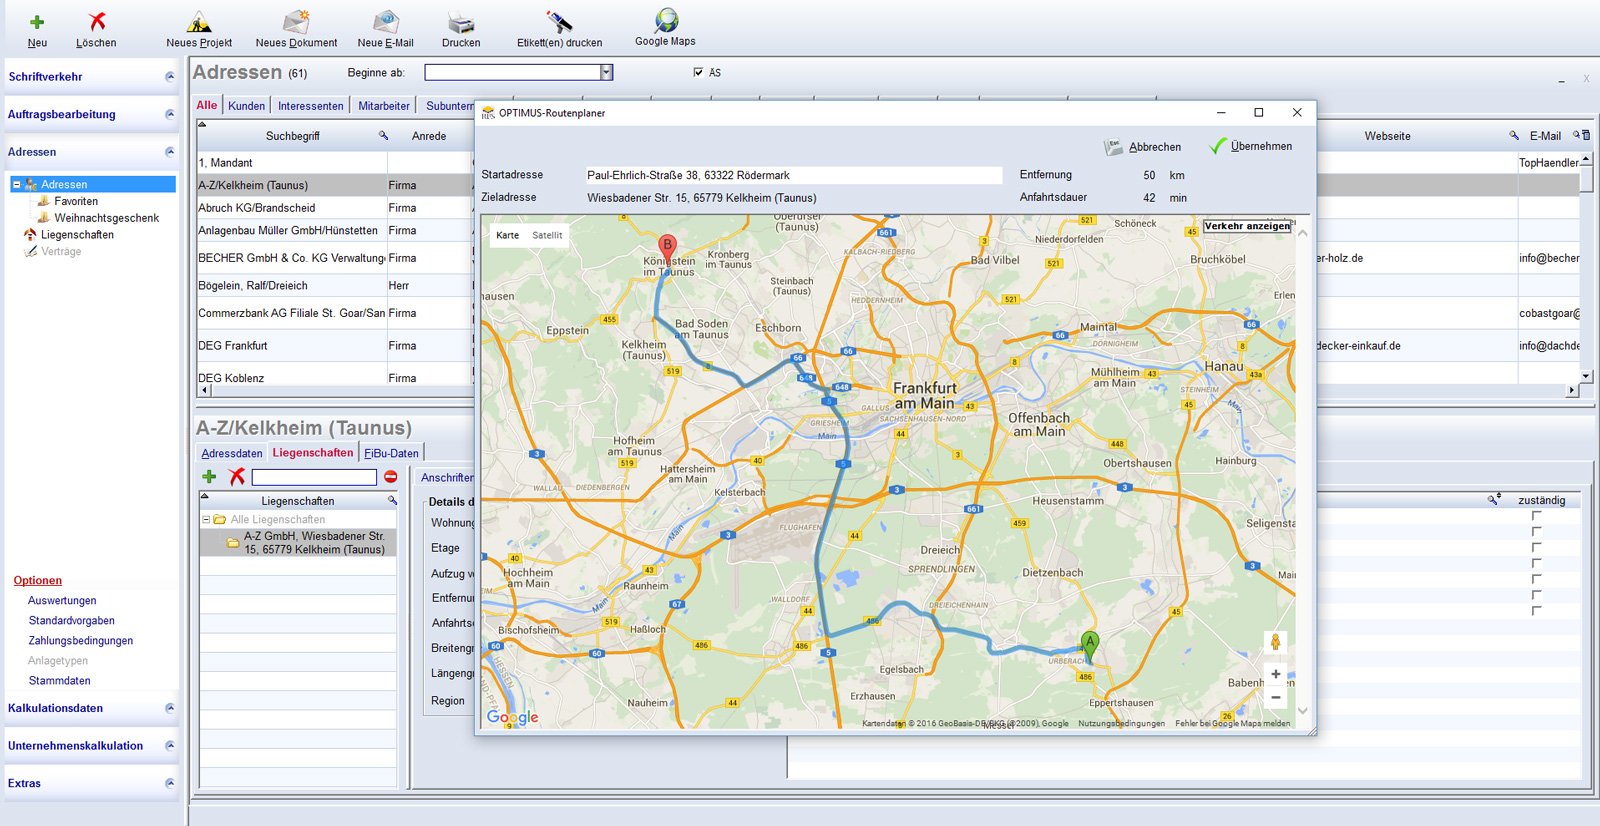Viewport: 1600px width, 826px height.
Task: Click Abbrechen in the Routenplaner dialog
Action: point(1143,147)
